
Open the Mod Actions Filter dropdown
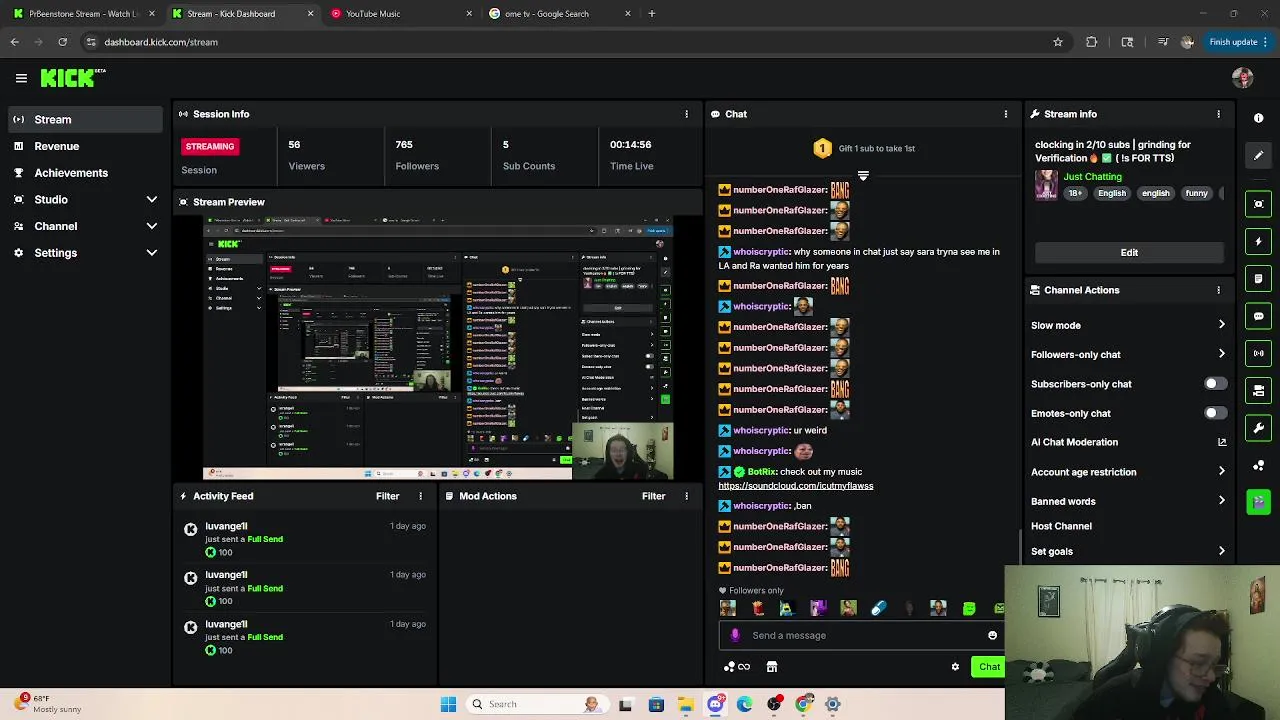(653, 496)
